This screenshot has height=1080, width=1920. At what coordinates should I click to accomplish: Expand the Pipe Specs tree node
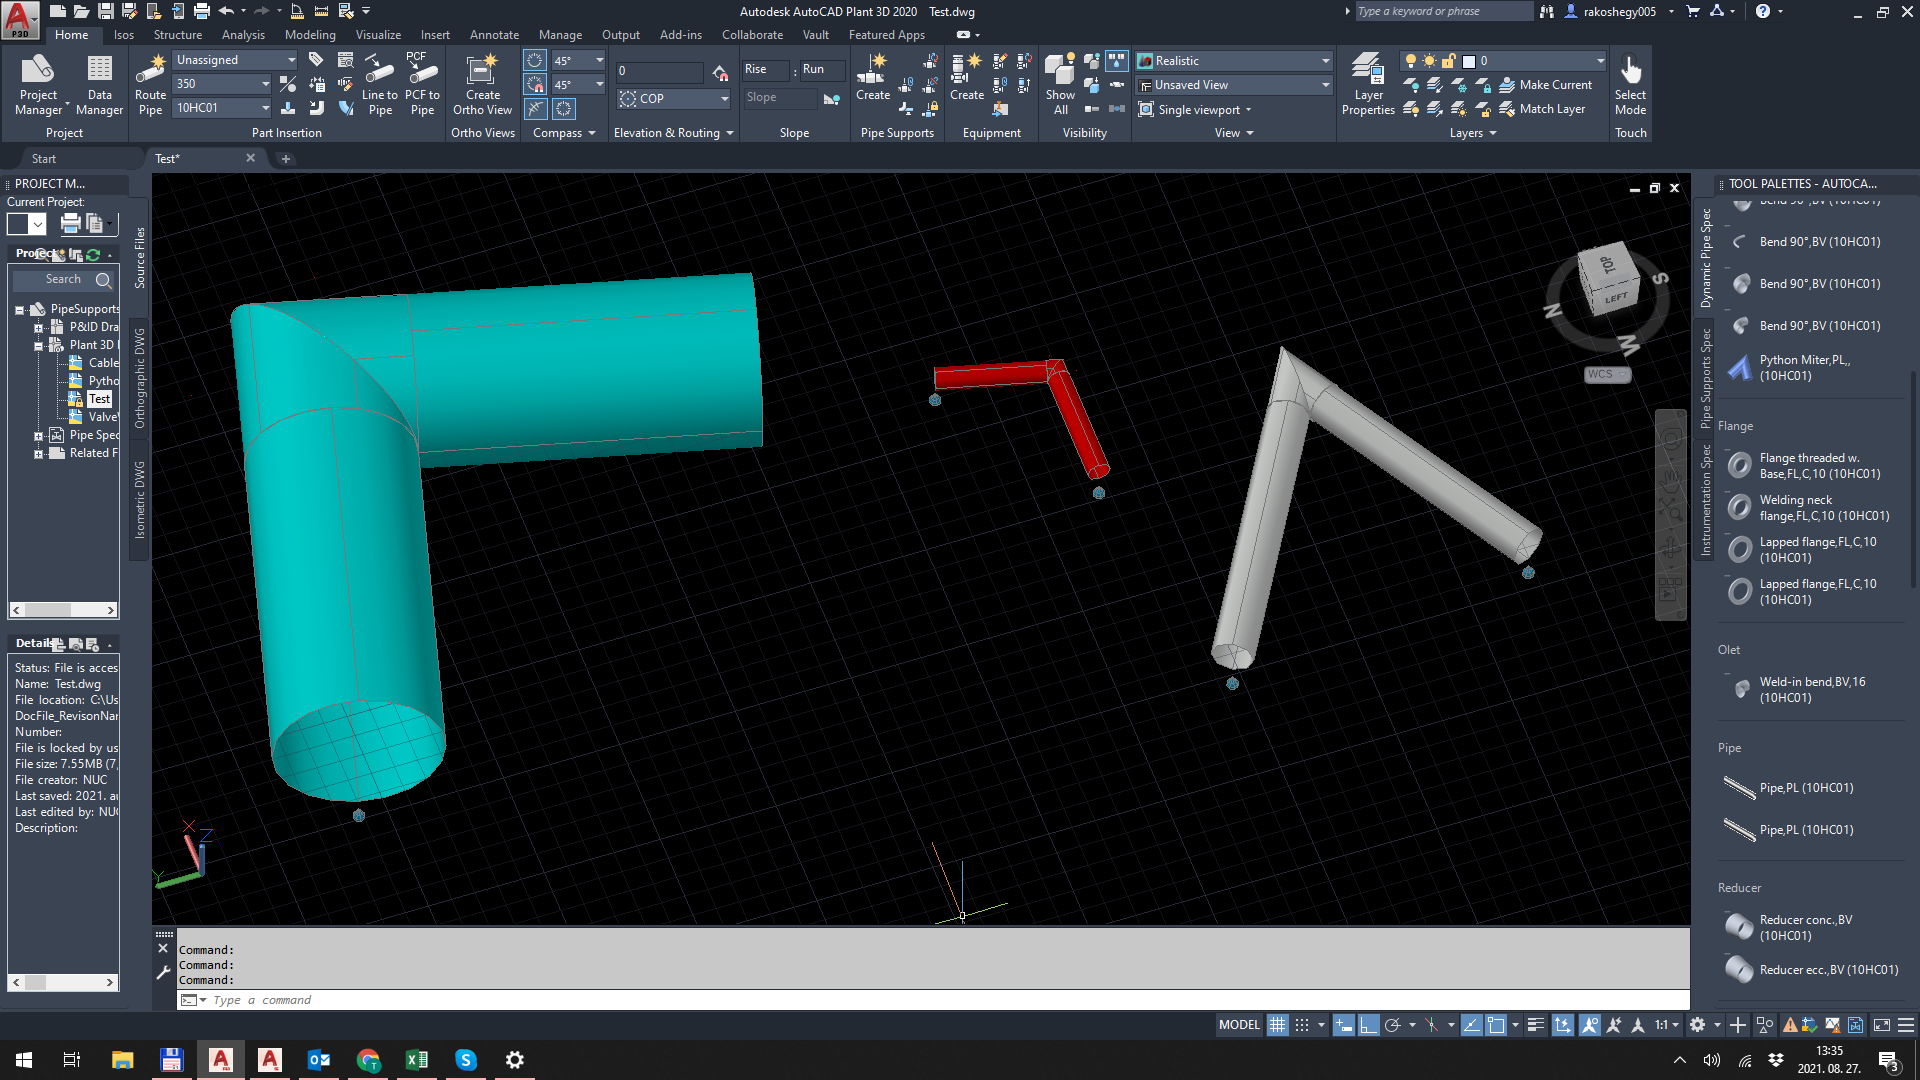click(38, 435)
